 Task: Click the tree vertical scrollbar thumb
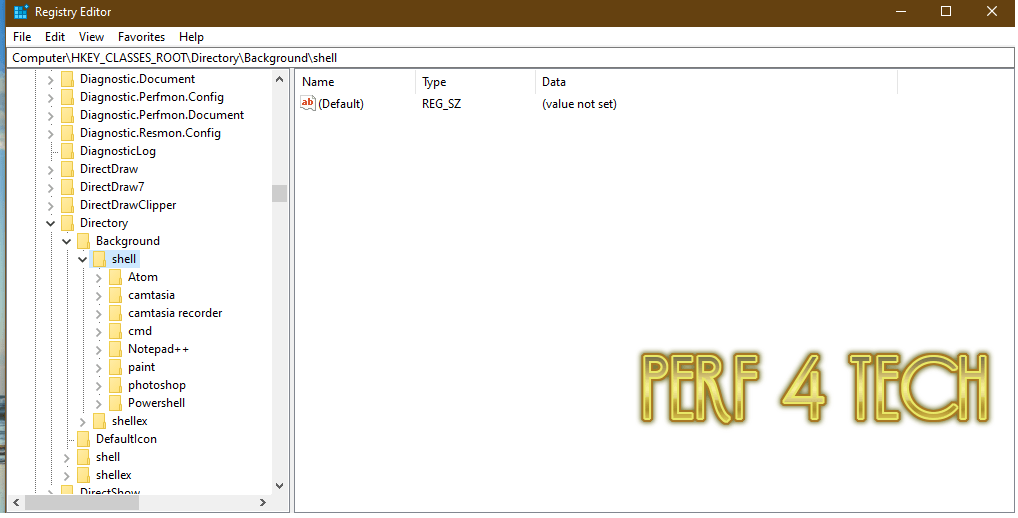point(279,193)
